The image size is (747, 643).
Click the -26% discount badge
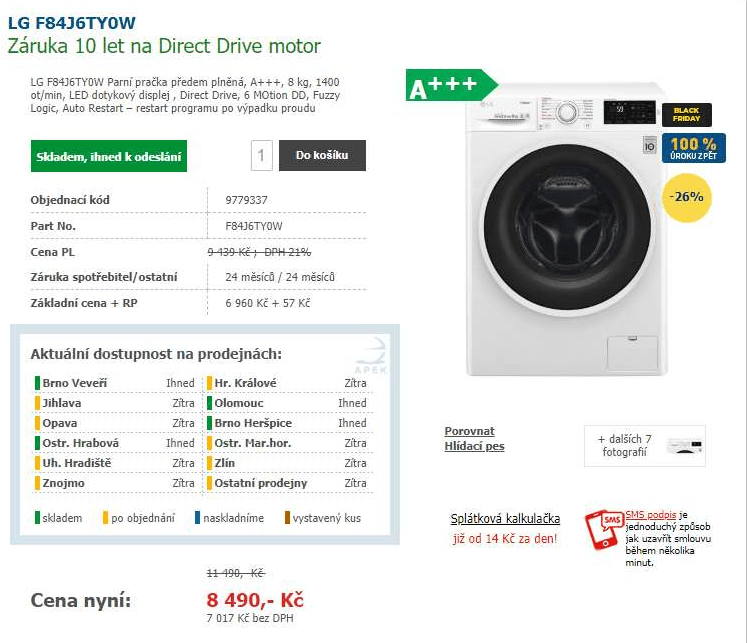point(686,197)
